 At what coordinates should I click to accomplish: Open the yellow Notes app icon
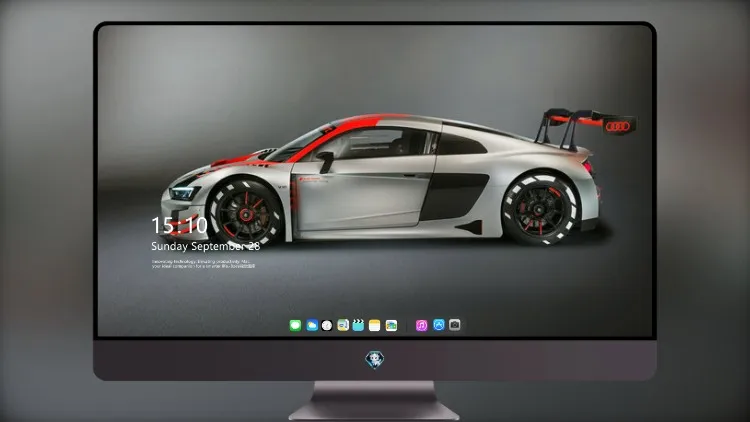pos(375,325)
